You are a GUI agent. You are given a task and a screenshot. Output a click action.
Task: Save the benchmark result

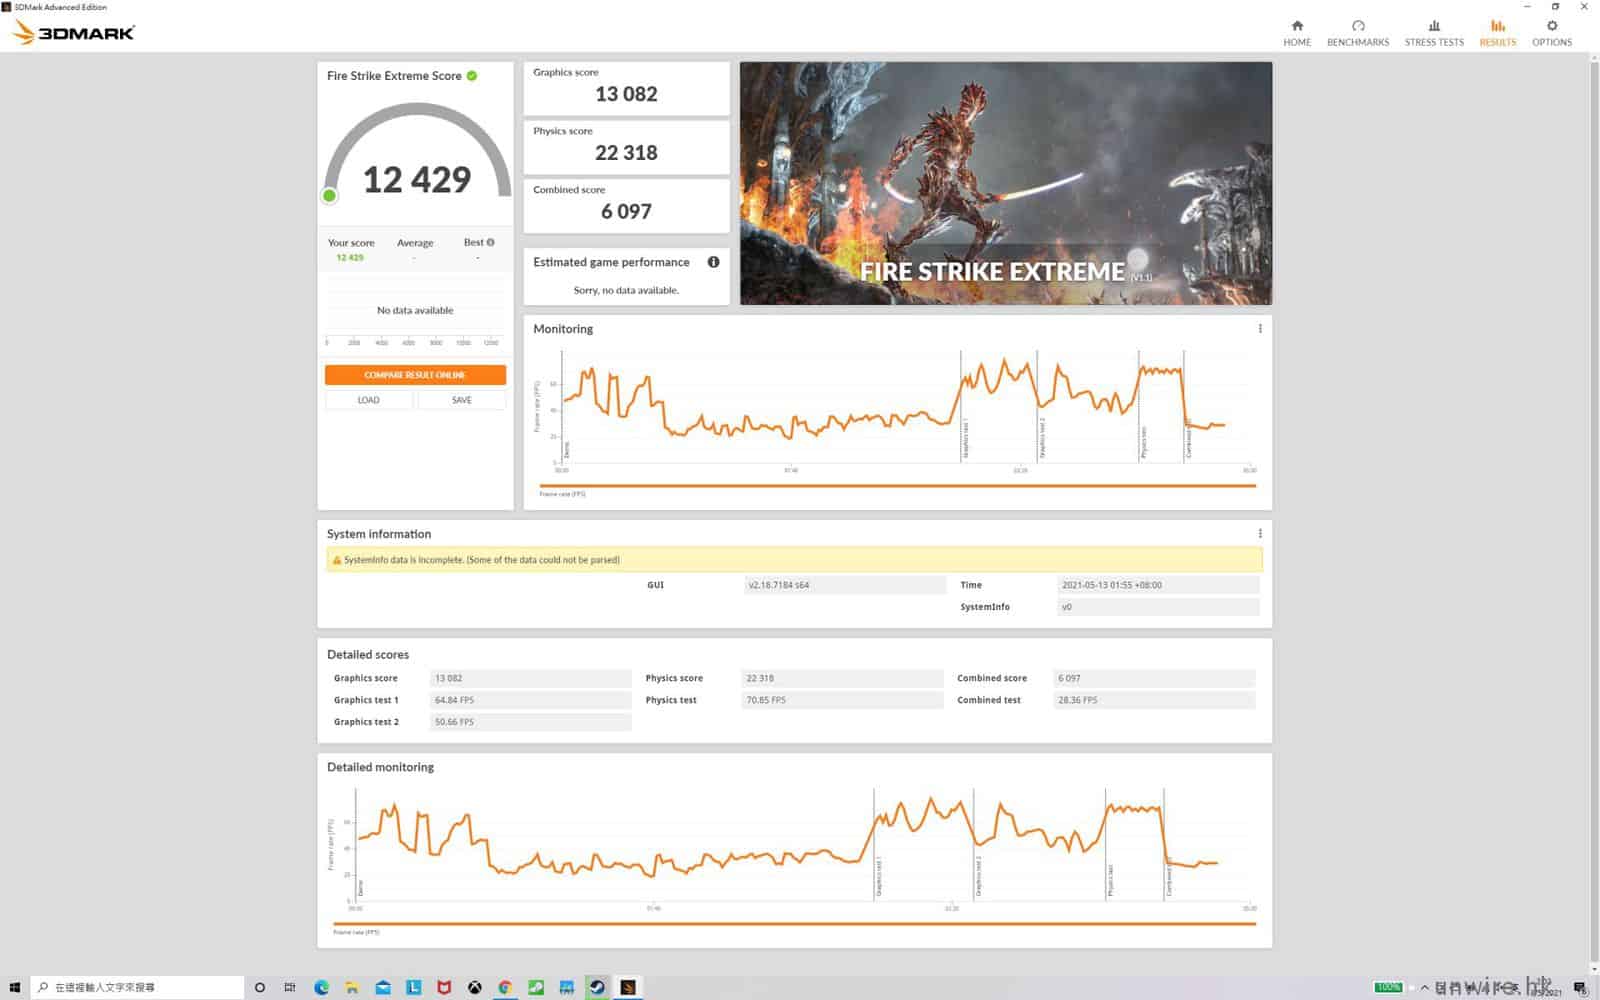pos(461,400)
